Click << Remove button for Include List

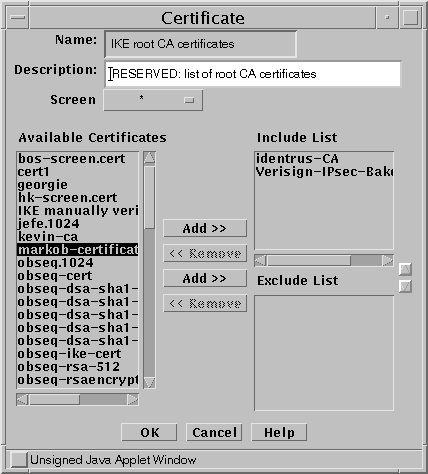click(205, 253)
